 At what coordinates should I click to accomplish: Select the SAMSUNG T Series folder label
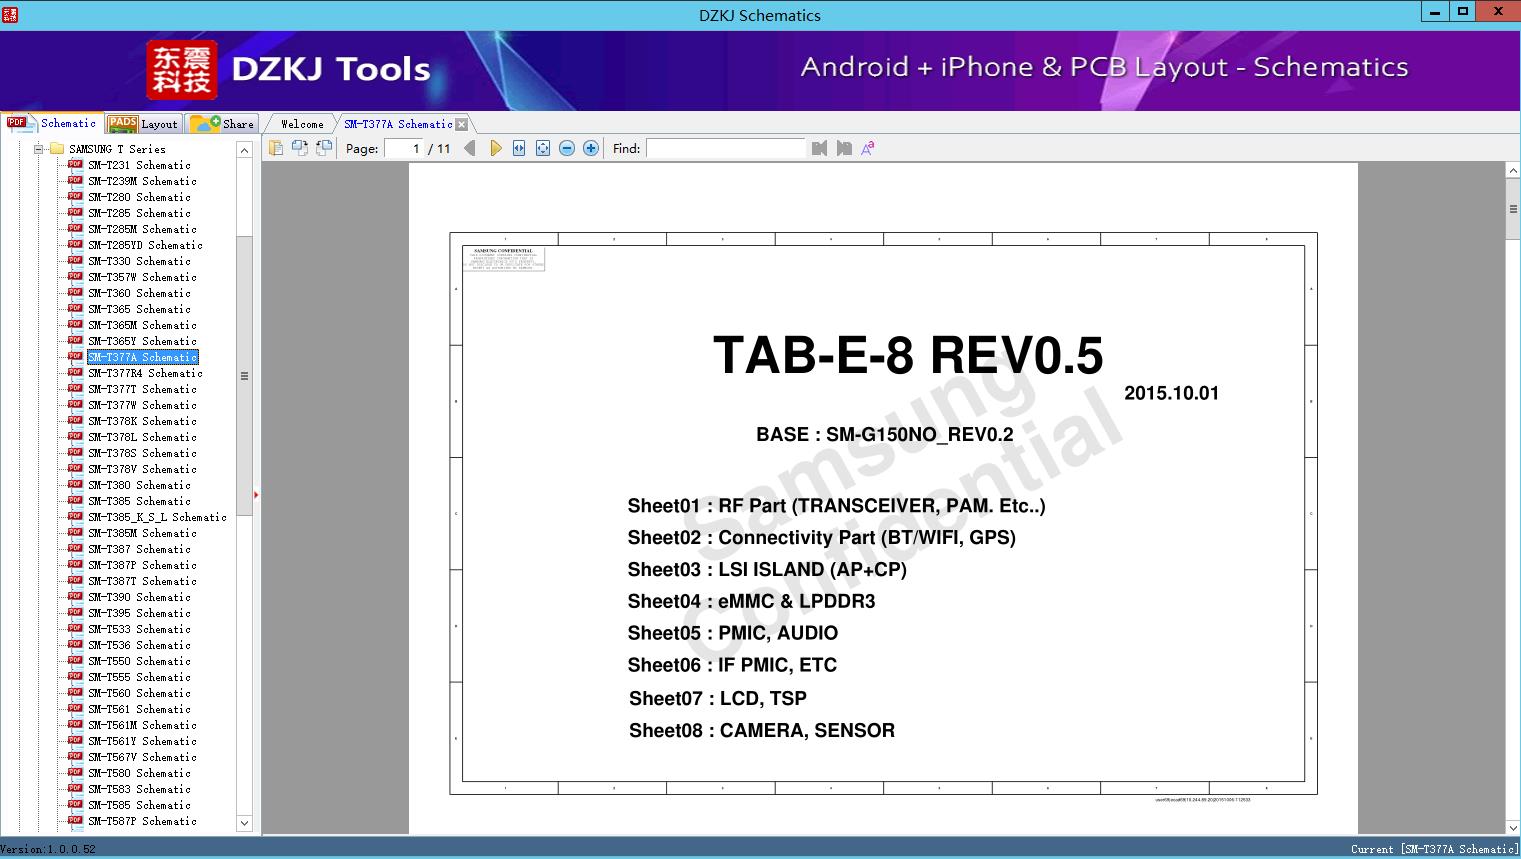117,149
